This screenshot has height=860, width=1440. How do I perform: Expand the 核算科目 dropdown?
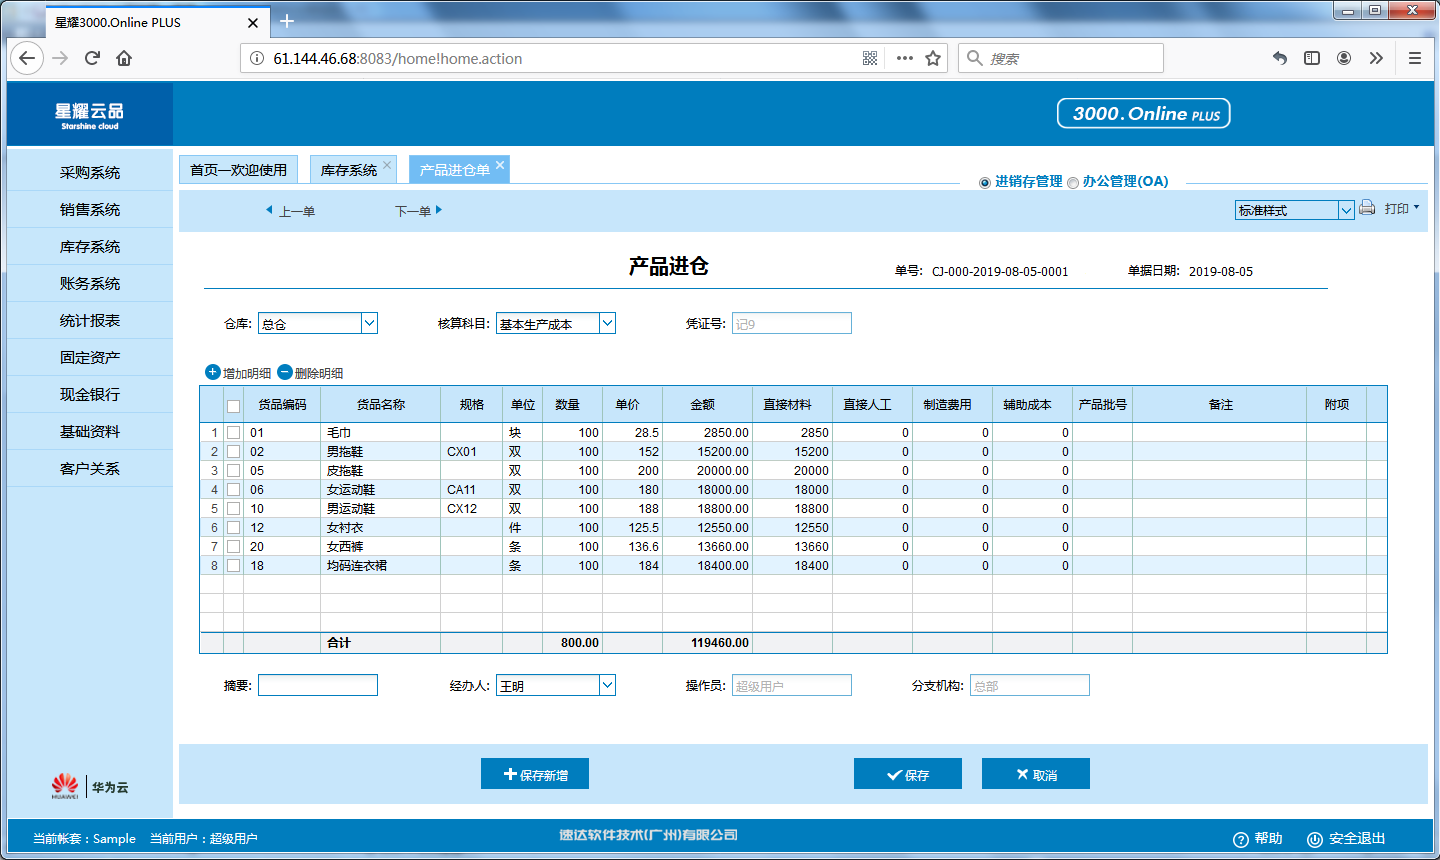[x=607, y=323]
